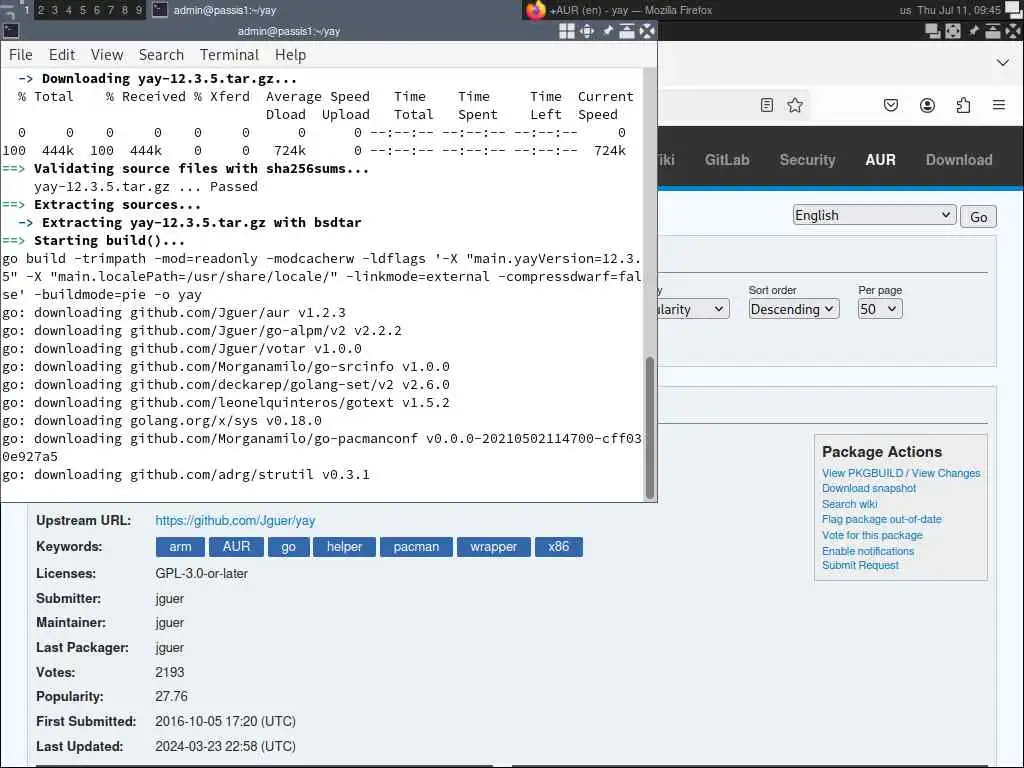1024x768 pixels.
Task: Open the Pocket save icon in Firefox
Action: [891, 105]
